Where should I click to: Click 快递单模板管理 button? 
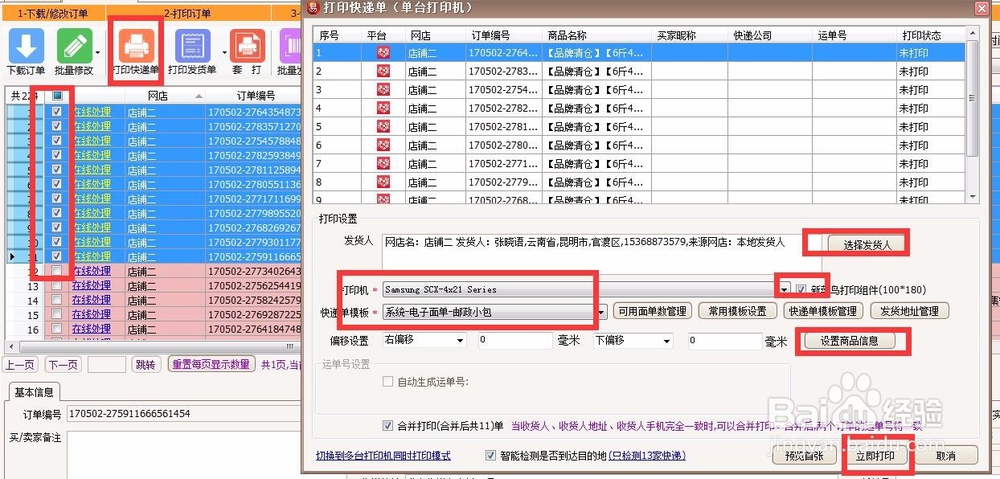(823, 311)
